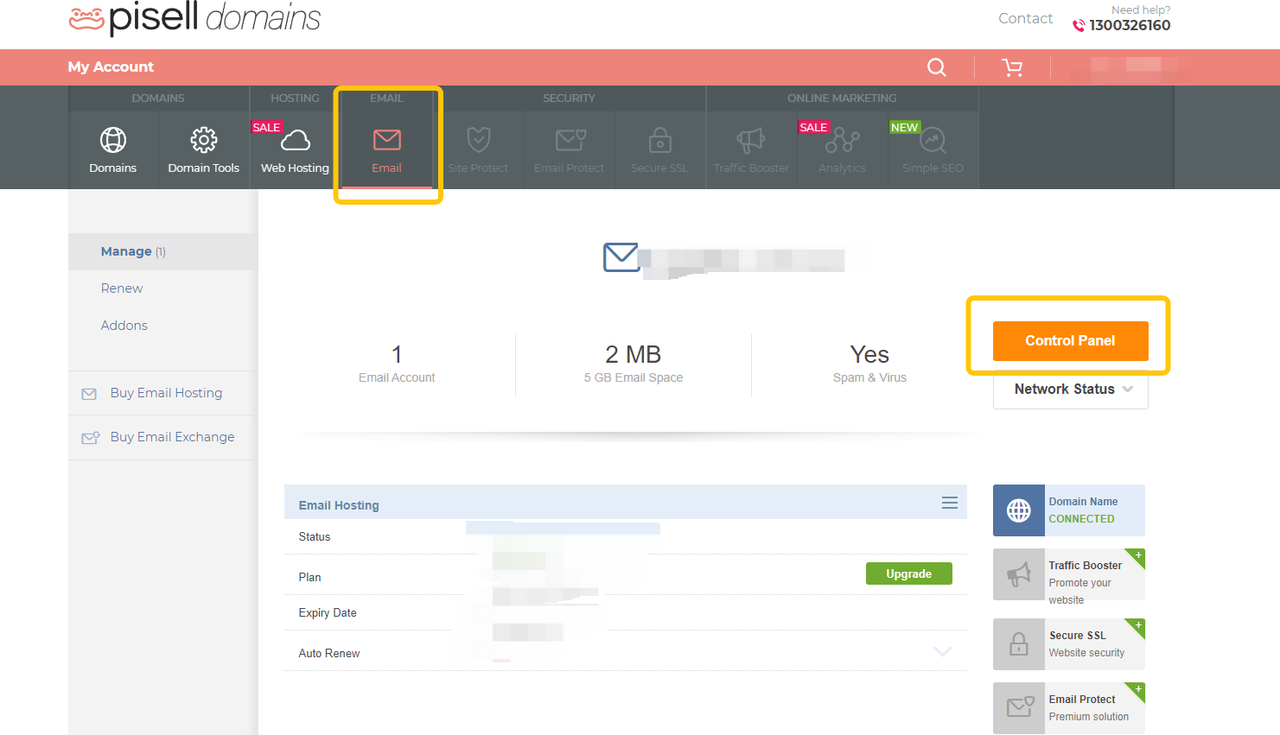Open Buy Email Exchange link
The height and width of the screenshot is (735, 1280).
172,437
